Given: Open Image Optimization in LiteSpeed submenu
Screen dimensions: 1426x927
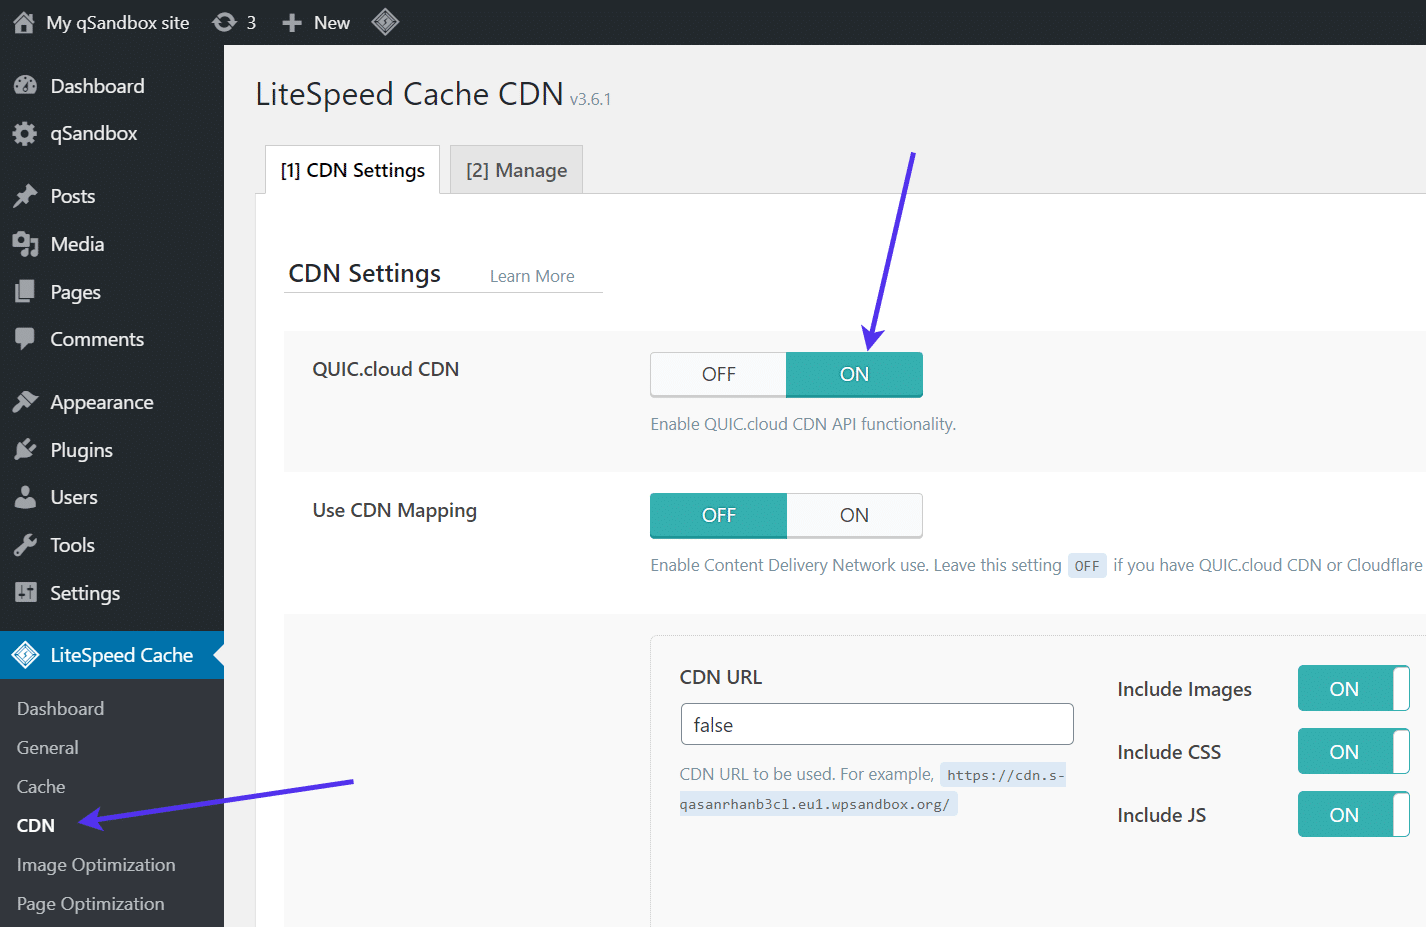Looking at the screenshot, I should (x=96, y=864).
